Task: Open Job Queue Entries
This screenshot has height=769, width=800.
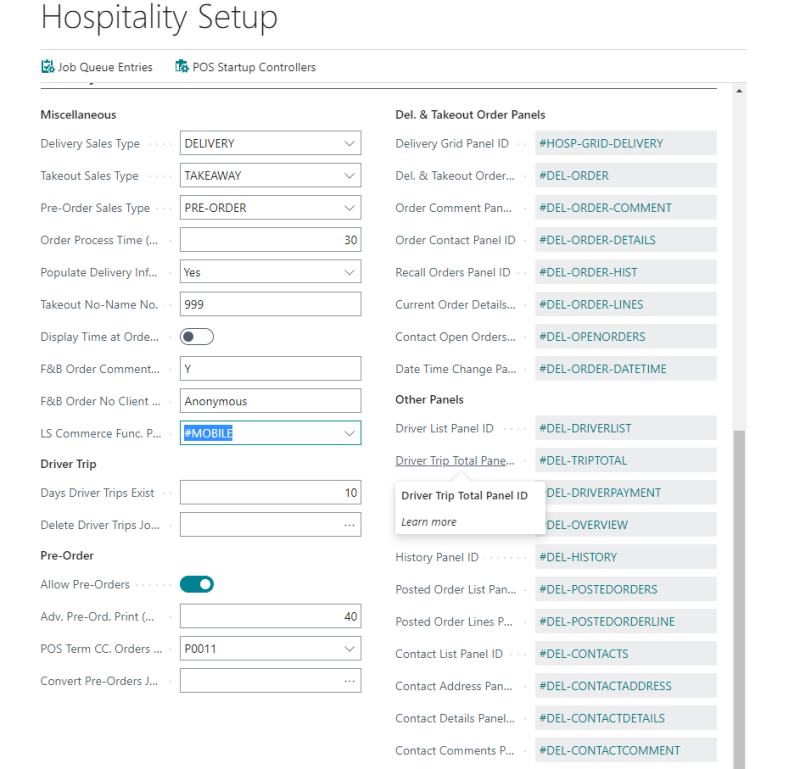Action: click(97, 67)
